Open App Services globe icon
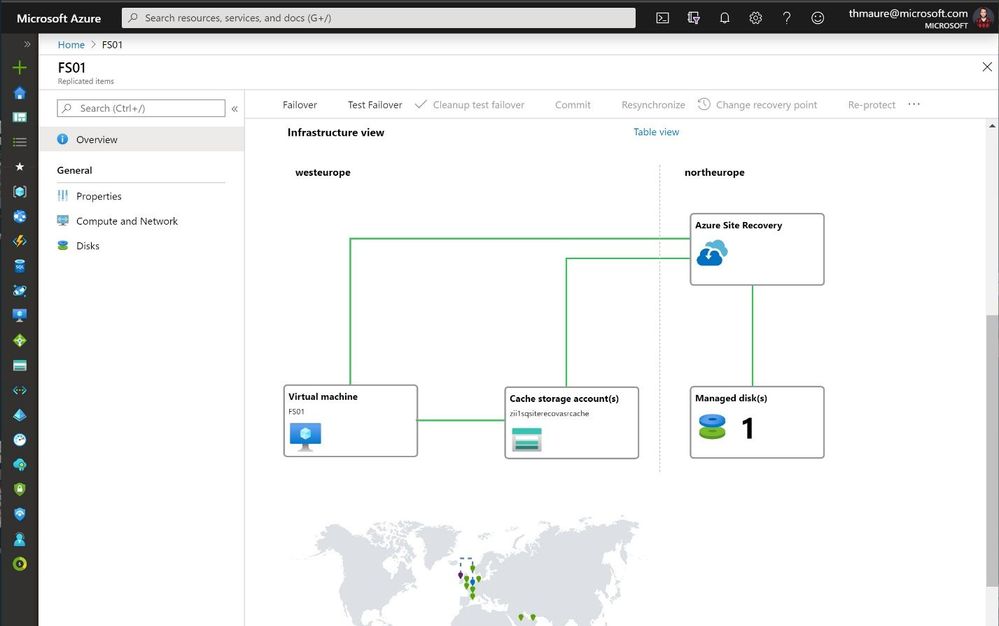This screenshot has height=626, width=999. click(20, 217)
